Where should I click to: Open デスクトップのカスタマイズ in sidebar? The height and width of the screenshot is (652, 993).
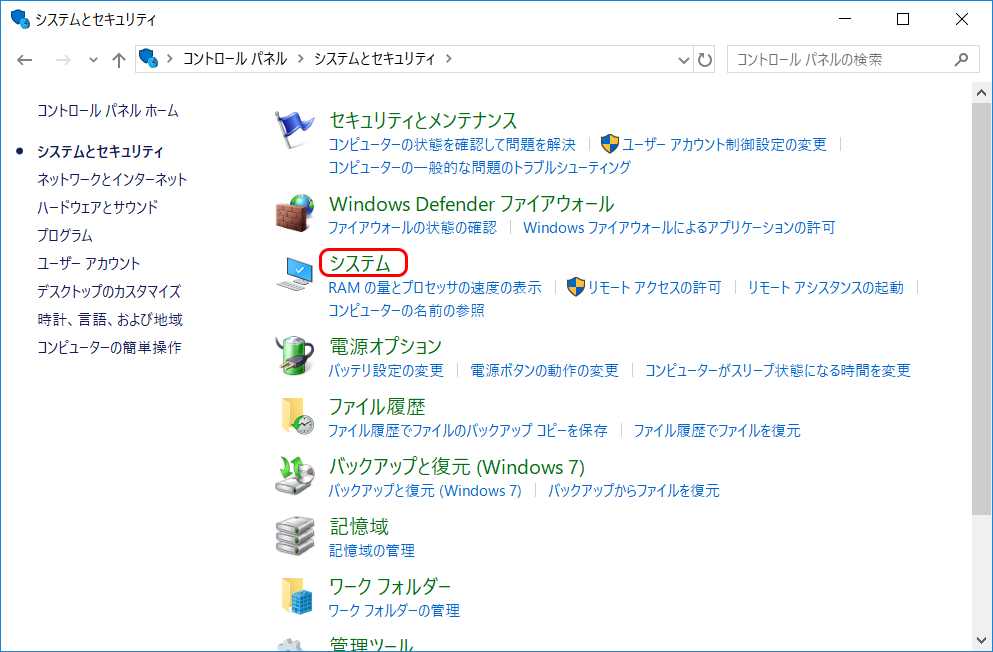click(109, 291)
